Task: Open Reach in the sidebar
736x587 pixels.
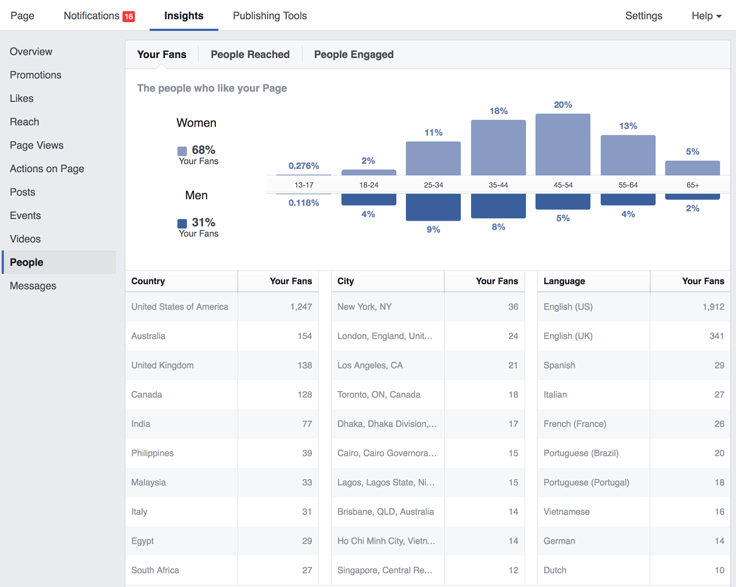Action: [x=24, y=122]
